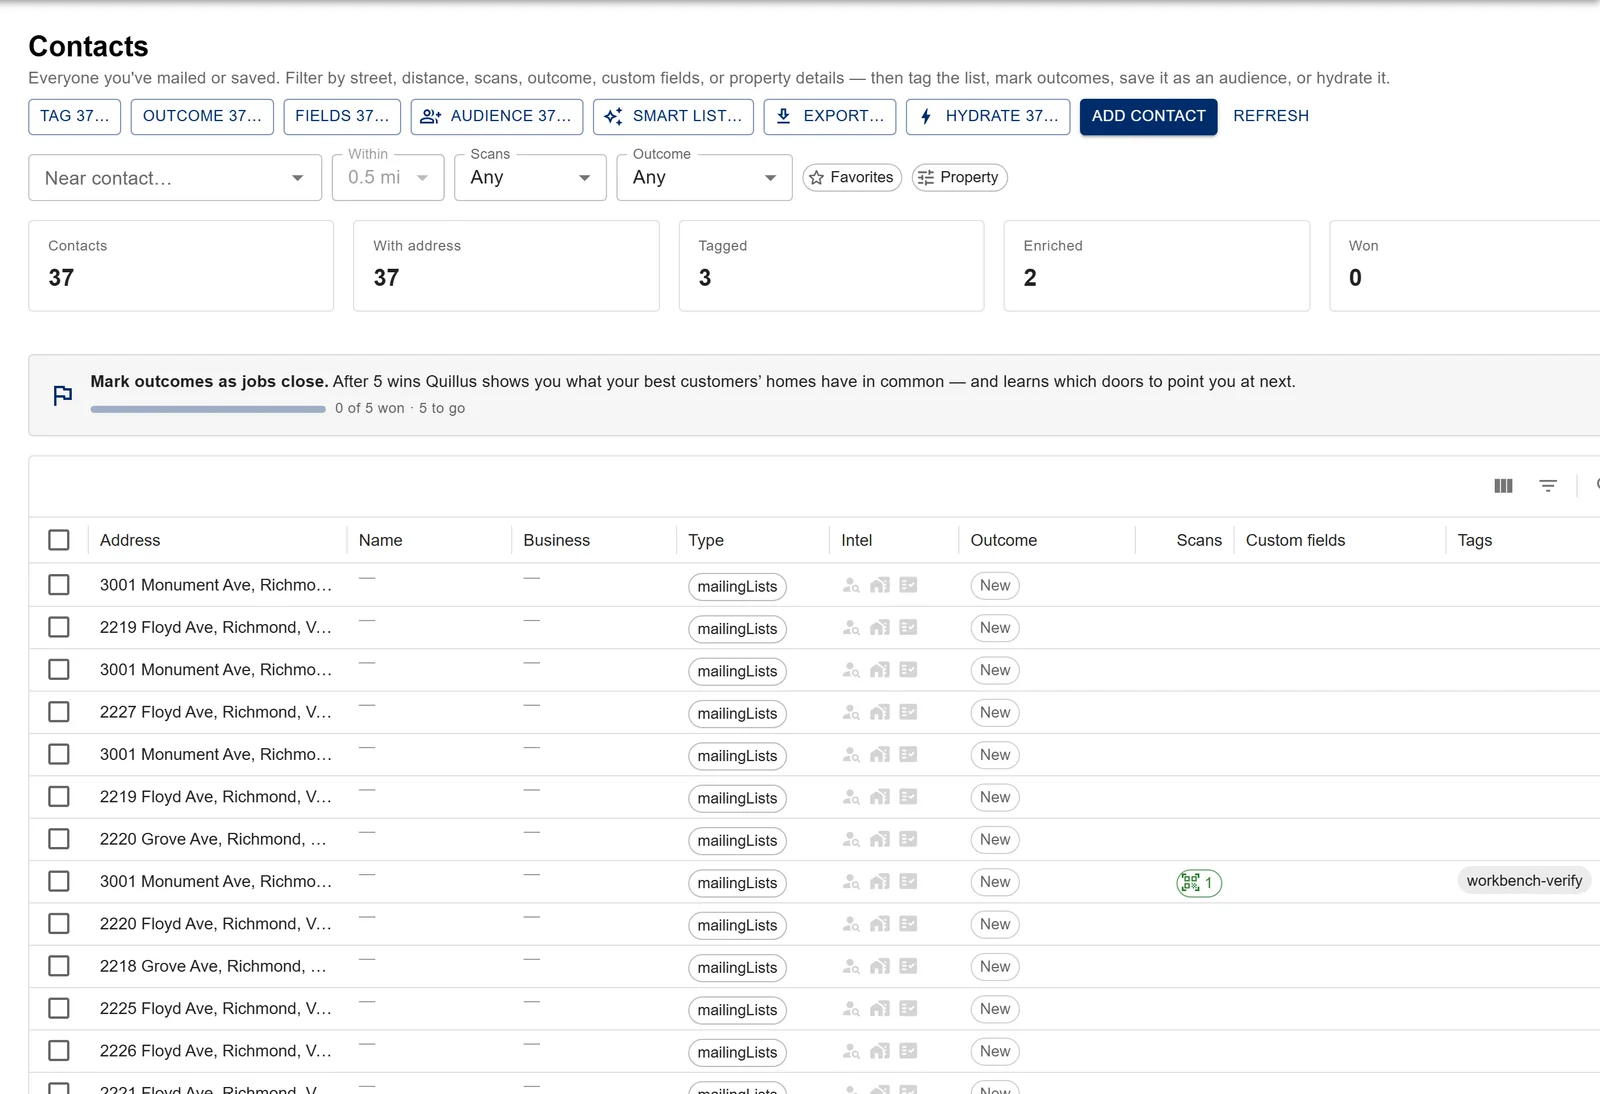Click person-search intel icon for 2226 Floyd Ave

[x=851, y=1052]
